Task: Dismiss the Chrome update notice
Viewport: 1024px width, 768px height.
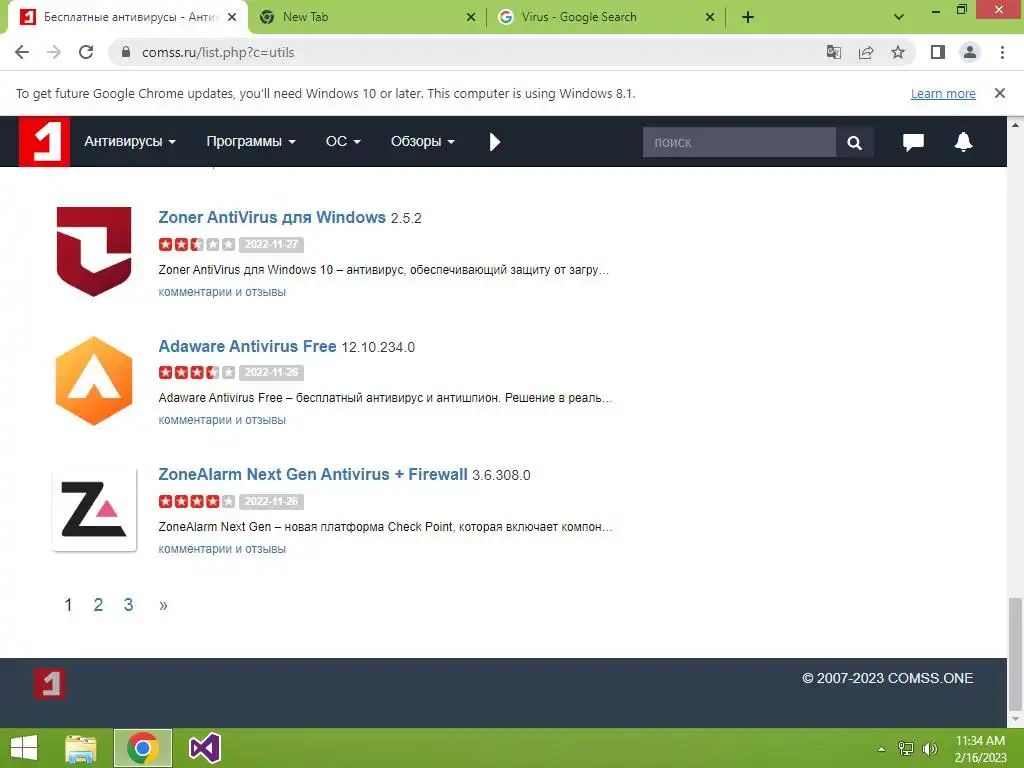Action: pos(1000,93)
